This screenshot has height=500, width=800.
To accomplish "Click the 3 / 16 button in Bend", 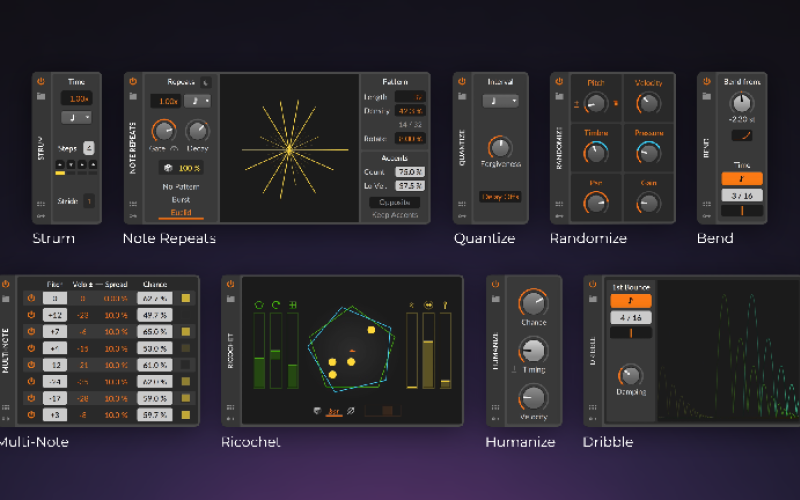I will (742, 195).
